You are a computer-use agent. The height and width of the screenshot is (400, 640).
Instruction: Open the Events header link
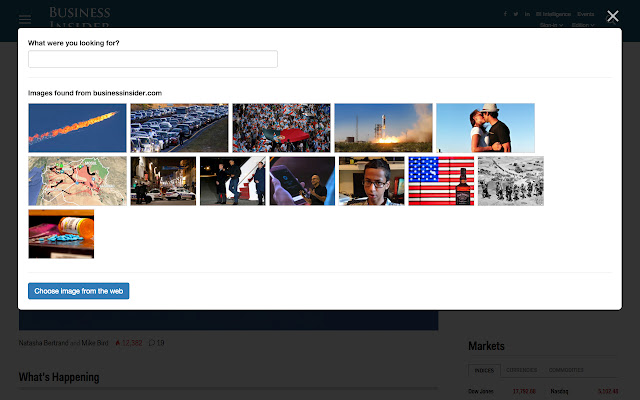pyautogui.click(x=585, y=14)
